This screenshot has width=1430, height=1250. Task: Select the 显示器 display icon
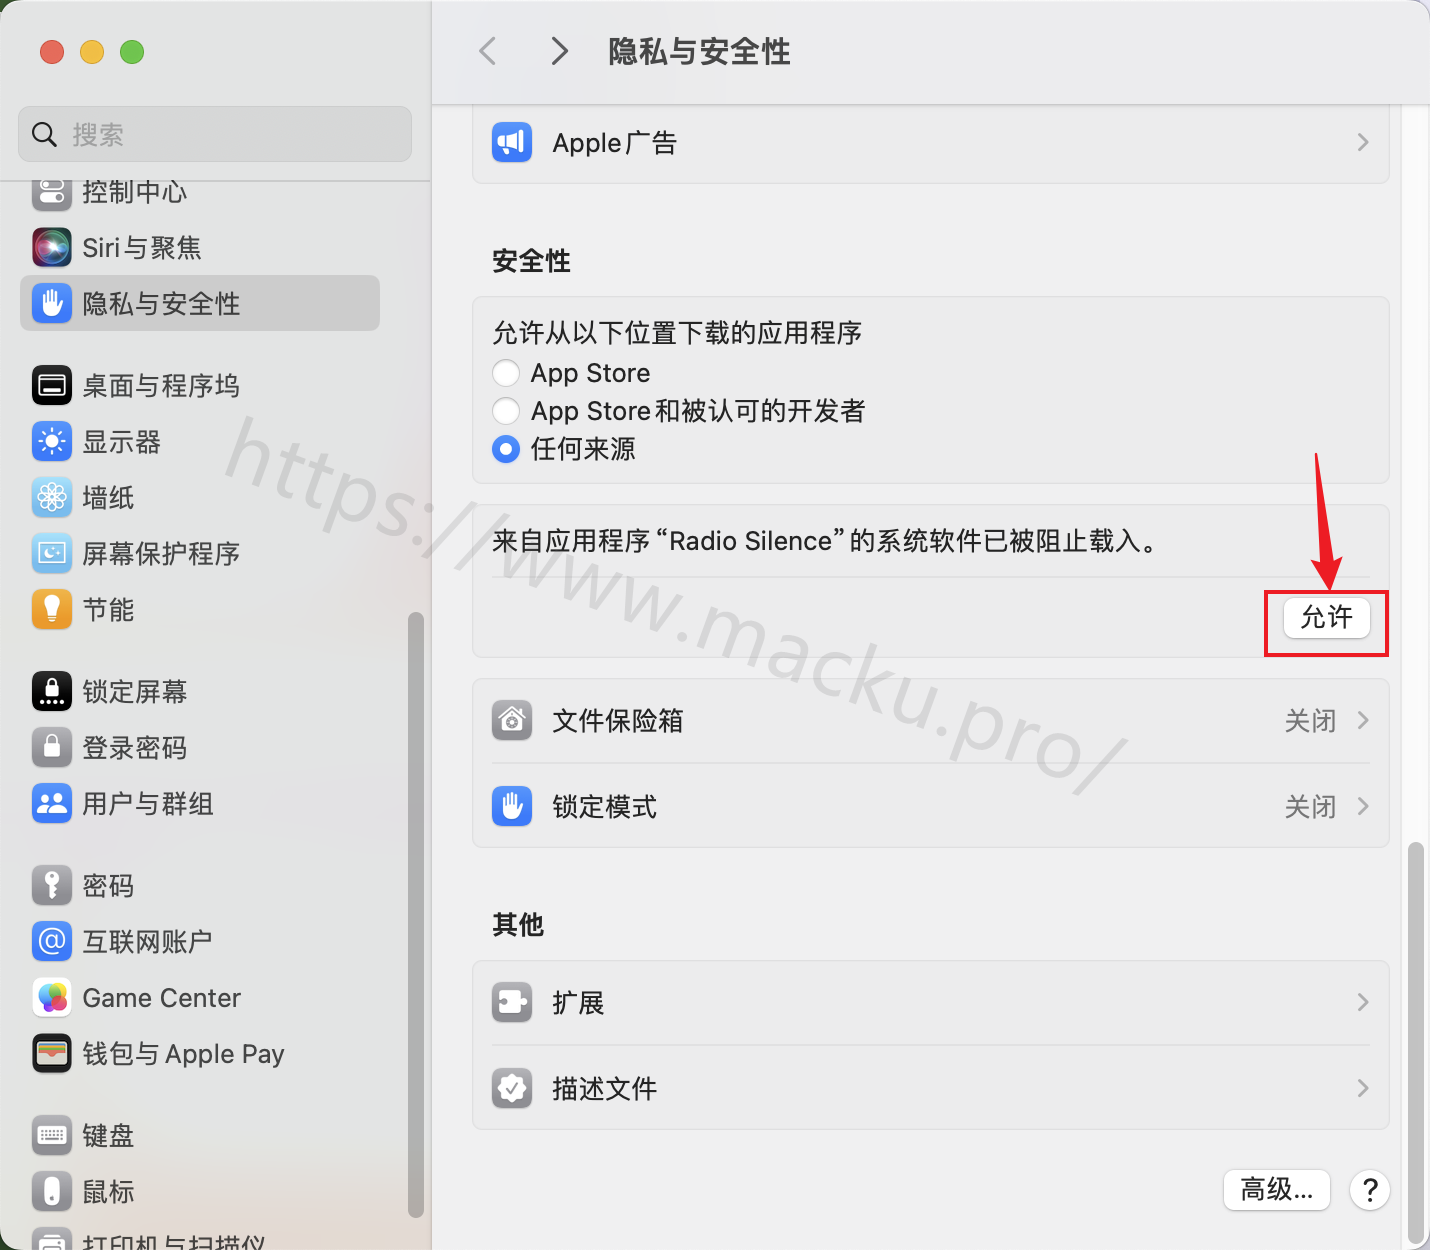52,441
